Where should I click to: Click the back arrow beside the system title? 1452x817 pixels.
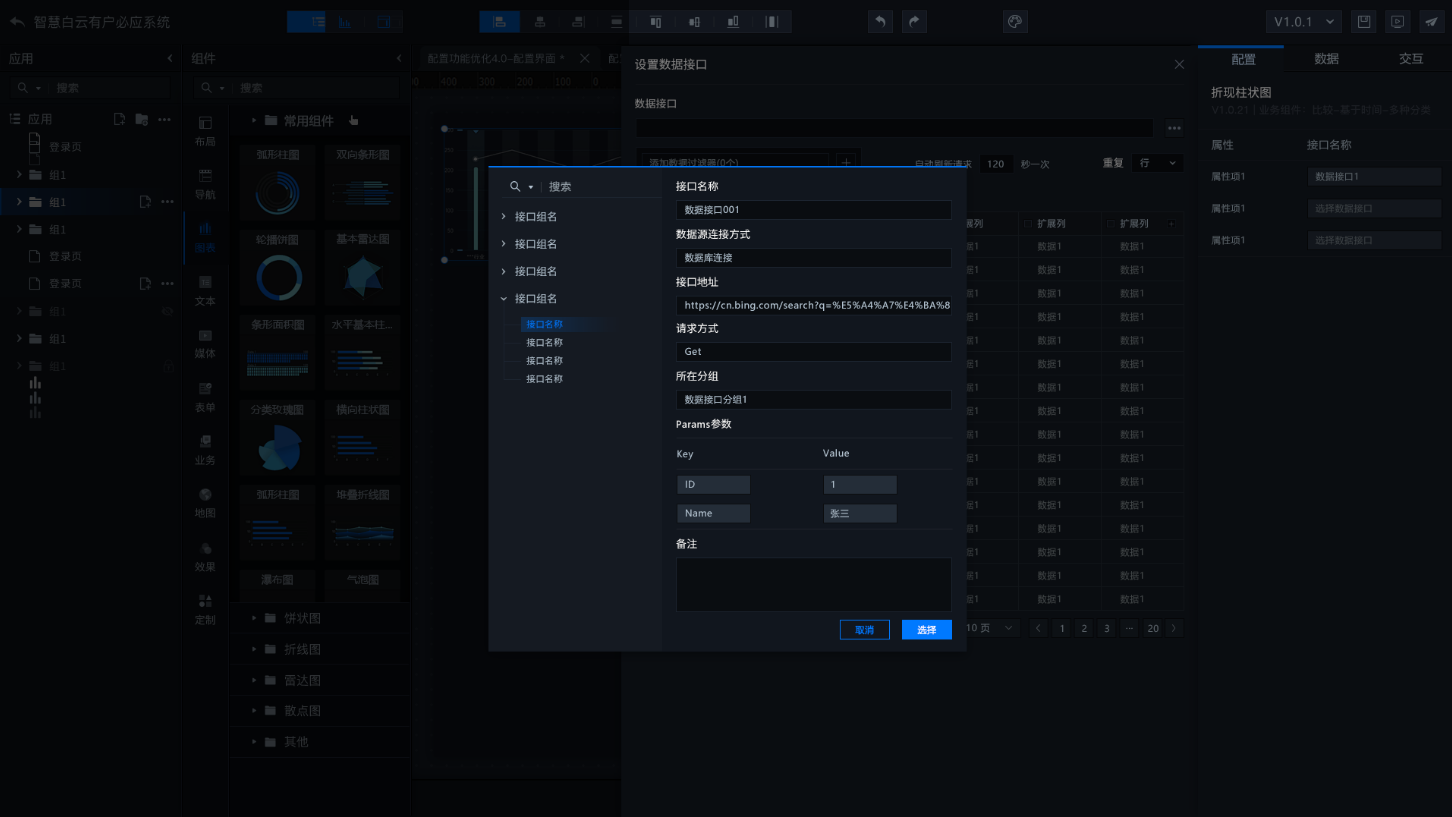tap(17, 22)
